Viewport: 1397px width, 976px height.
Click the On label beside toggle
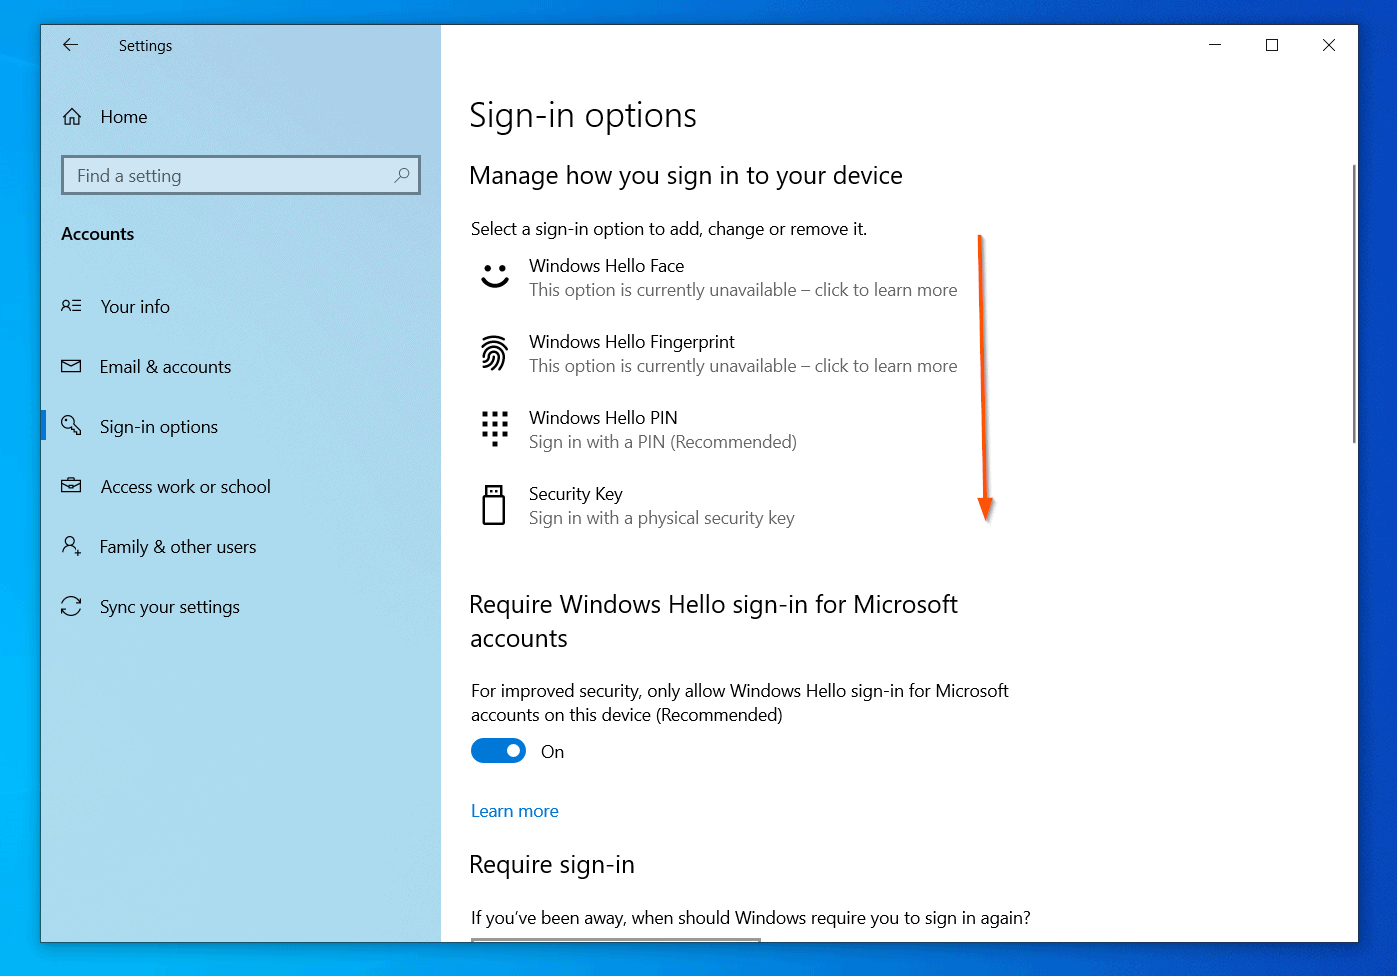pyautogui.click(x=553, y=752)
